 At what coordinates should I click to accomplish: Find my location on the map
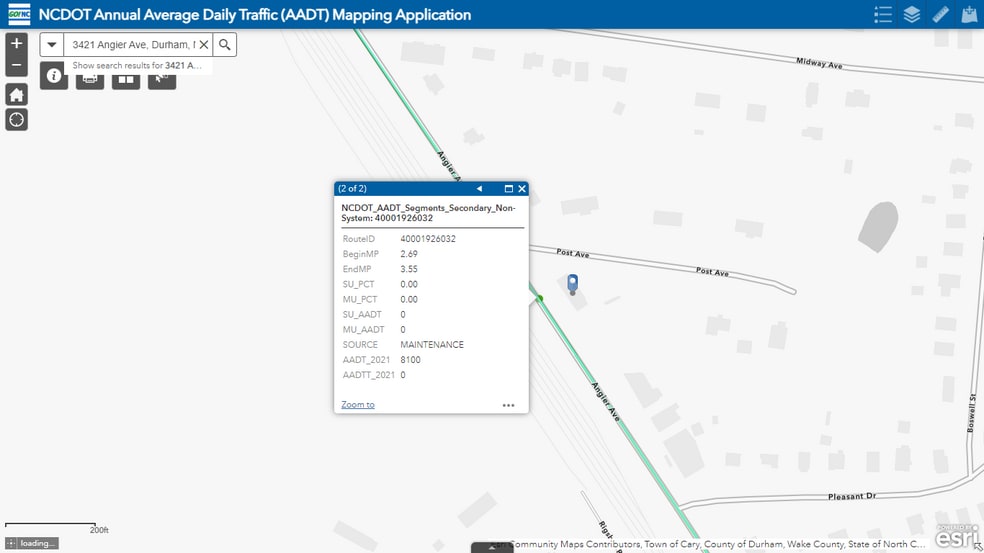point(16,119)
